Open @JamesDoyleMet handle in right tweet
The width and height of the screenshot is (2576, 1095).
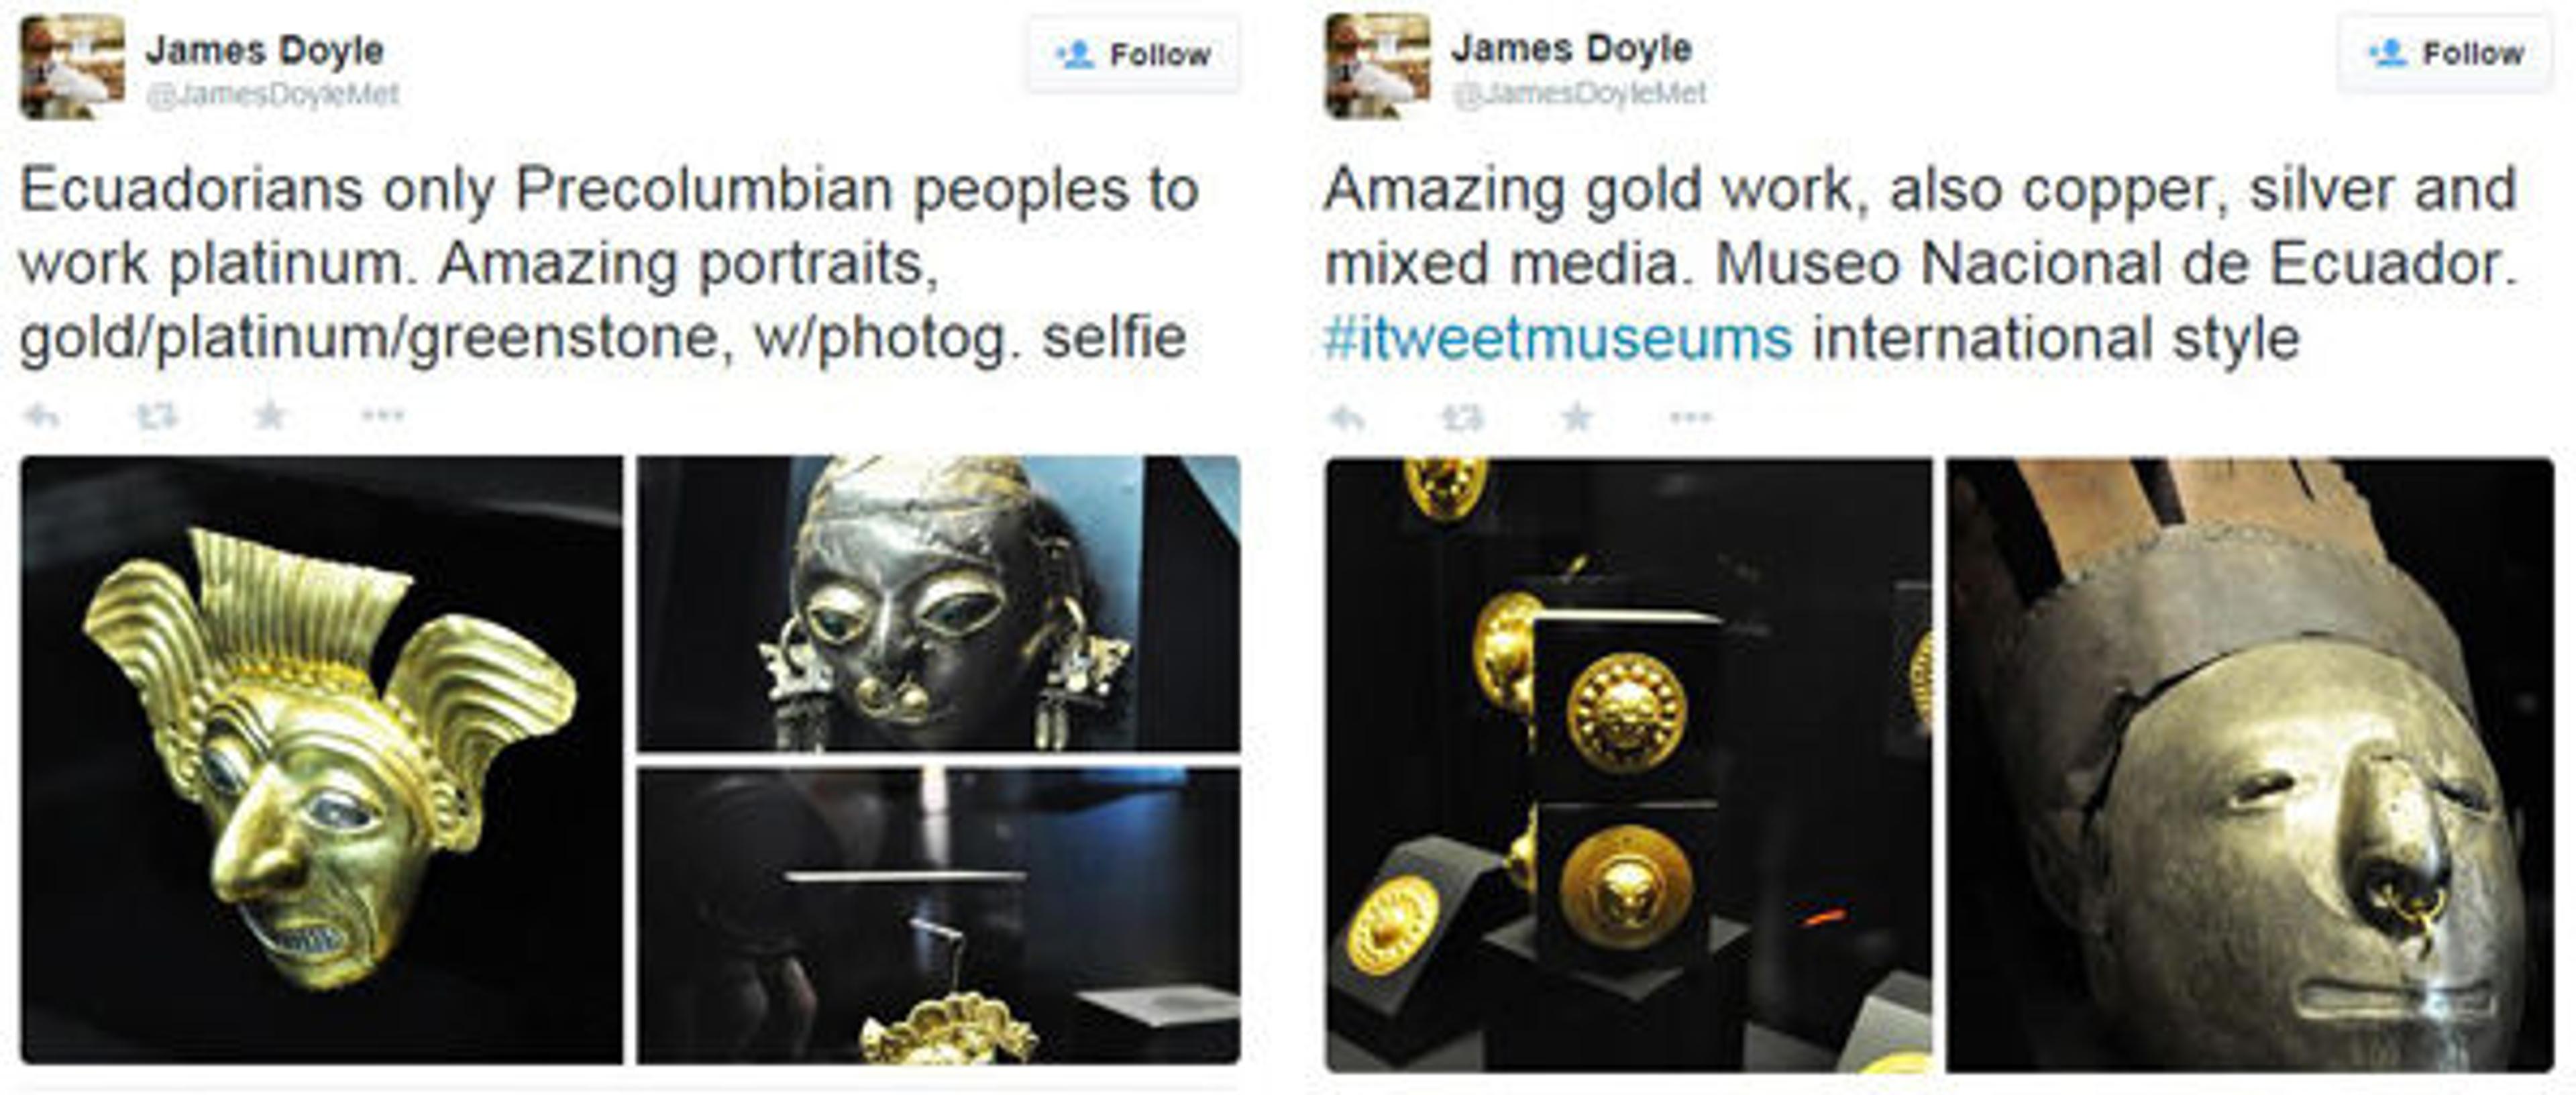pyautogui.click(x=1580, y=94)
